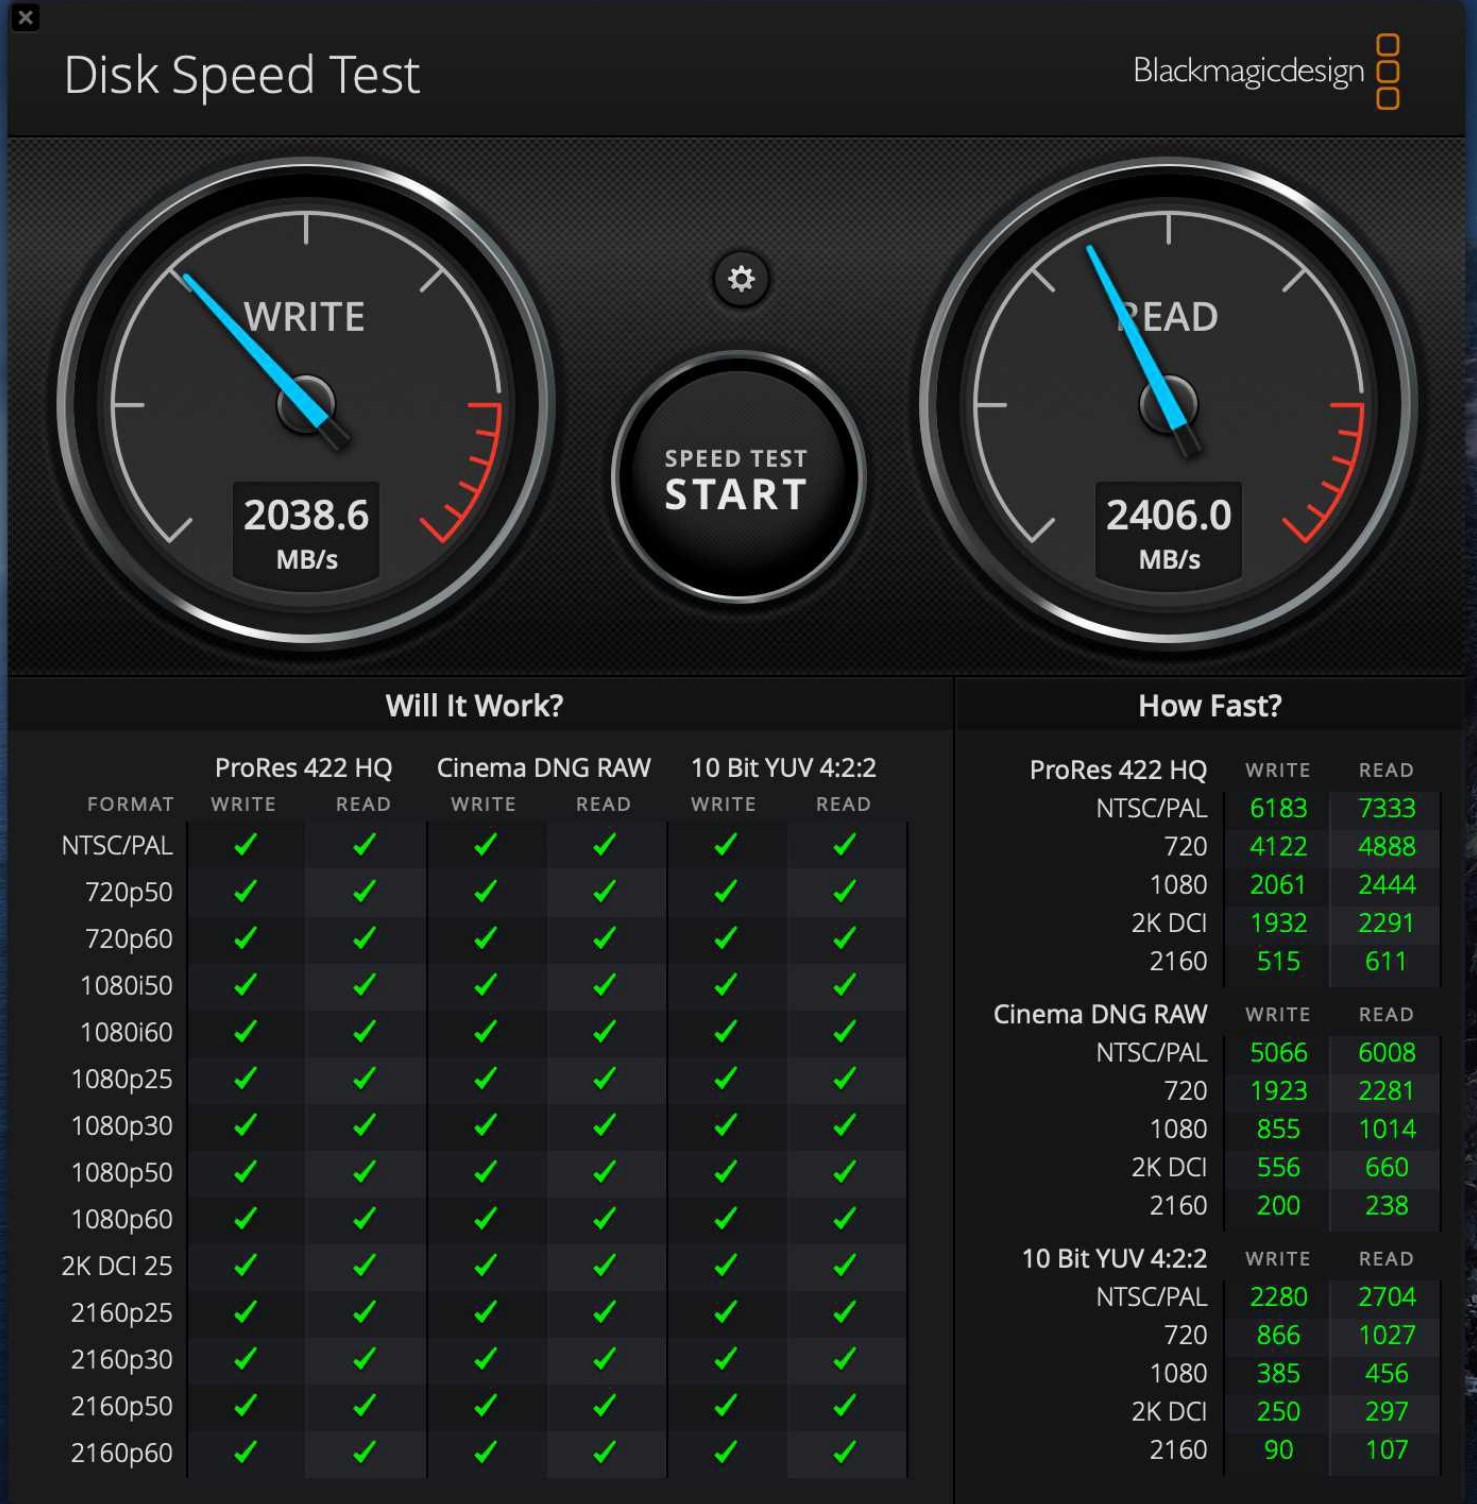Select the 2406.0 MB/s read speed readout
This screenshot has width=1477, height=1504.
pos(1168,532)
